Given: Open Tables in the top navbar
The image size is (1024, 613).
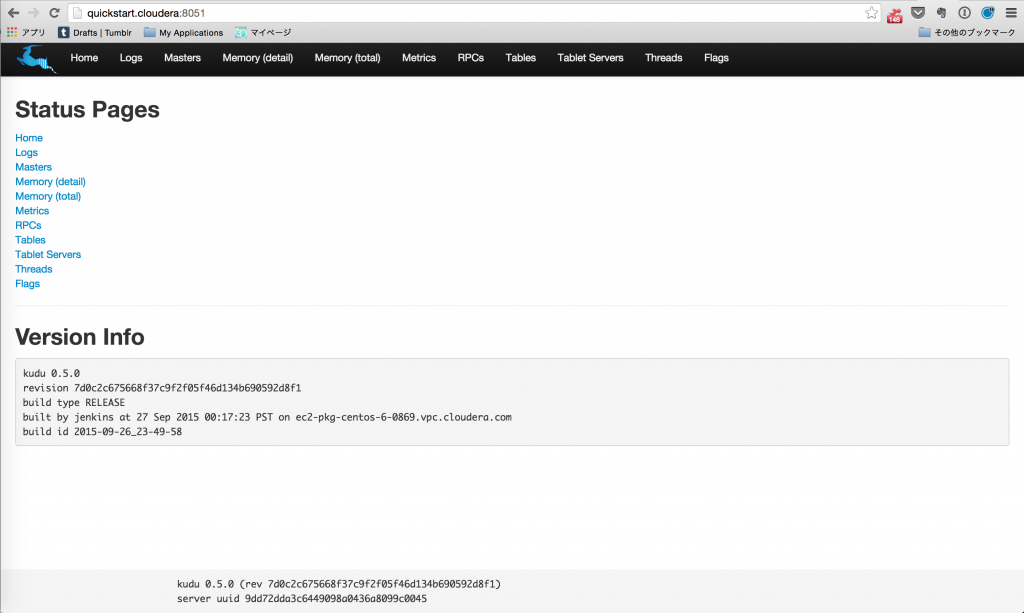Looking at the screenshot, I should pos(520,58).
